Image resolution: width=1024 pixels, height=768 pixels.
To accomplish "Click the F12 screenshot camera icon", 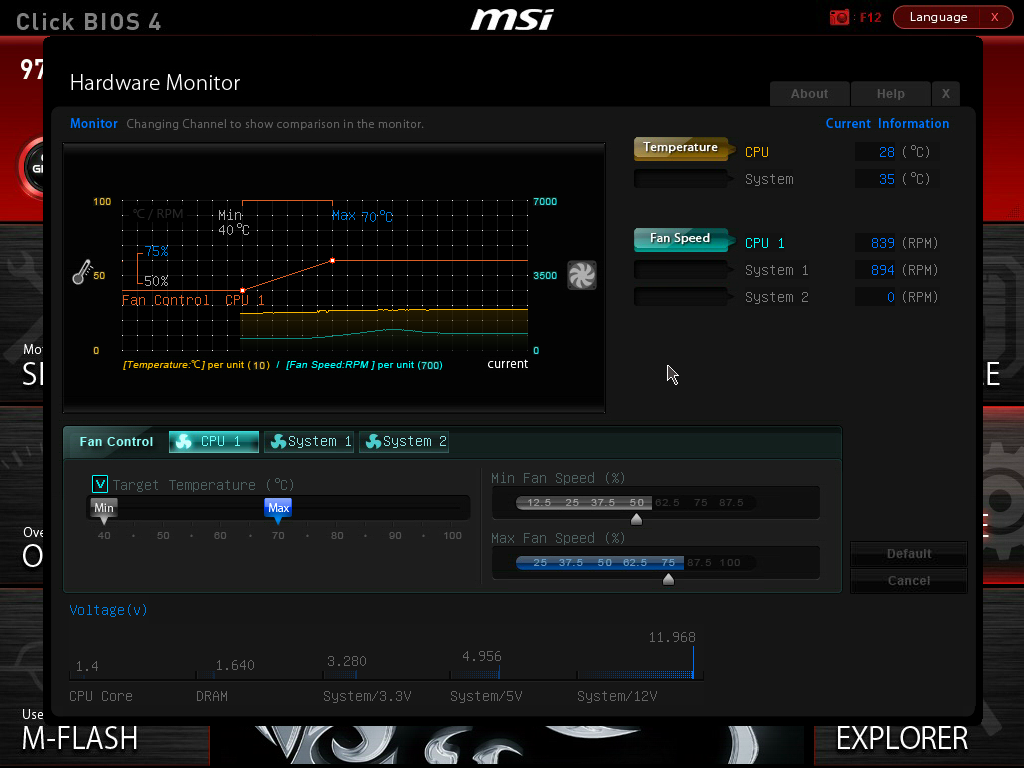I will 839,18.
